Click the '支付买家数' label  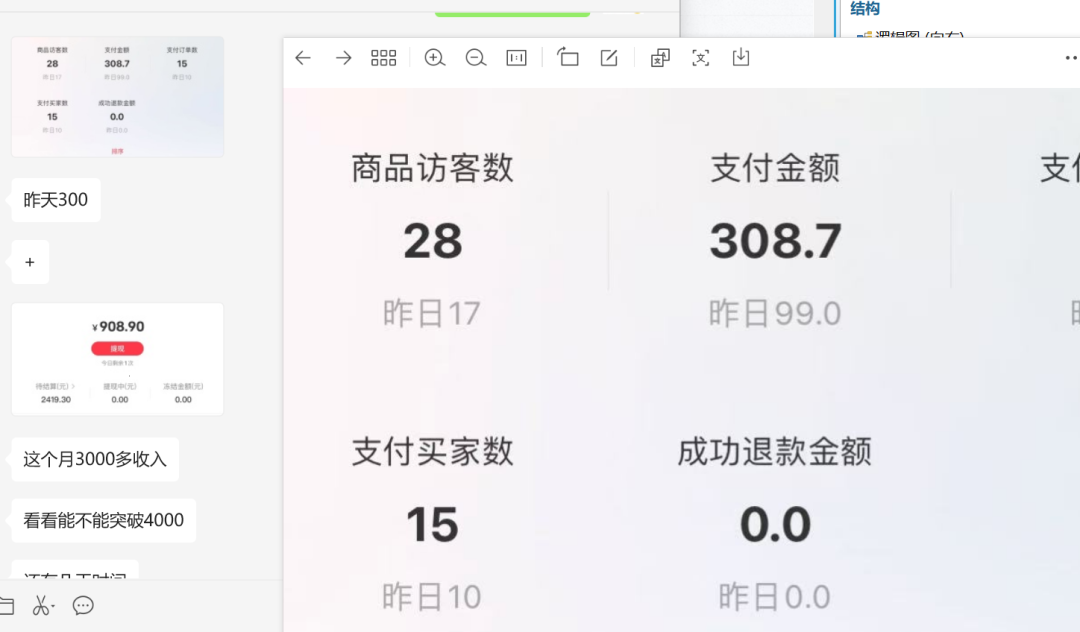[x=433, y=452]
